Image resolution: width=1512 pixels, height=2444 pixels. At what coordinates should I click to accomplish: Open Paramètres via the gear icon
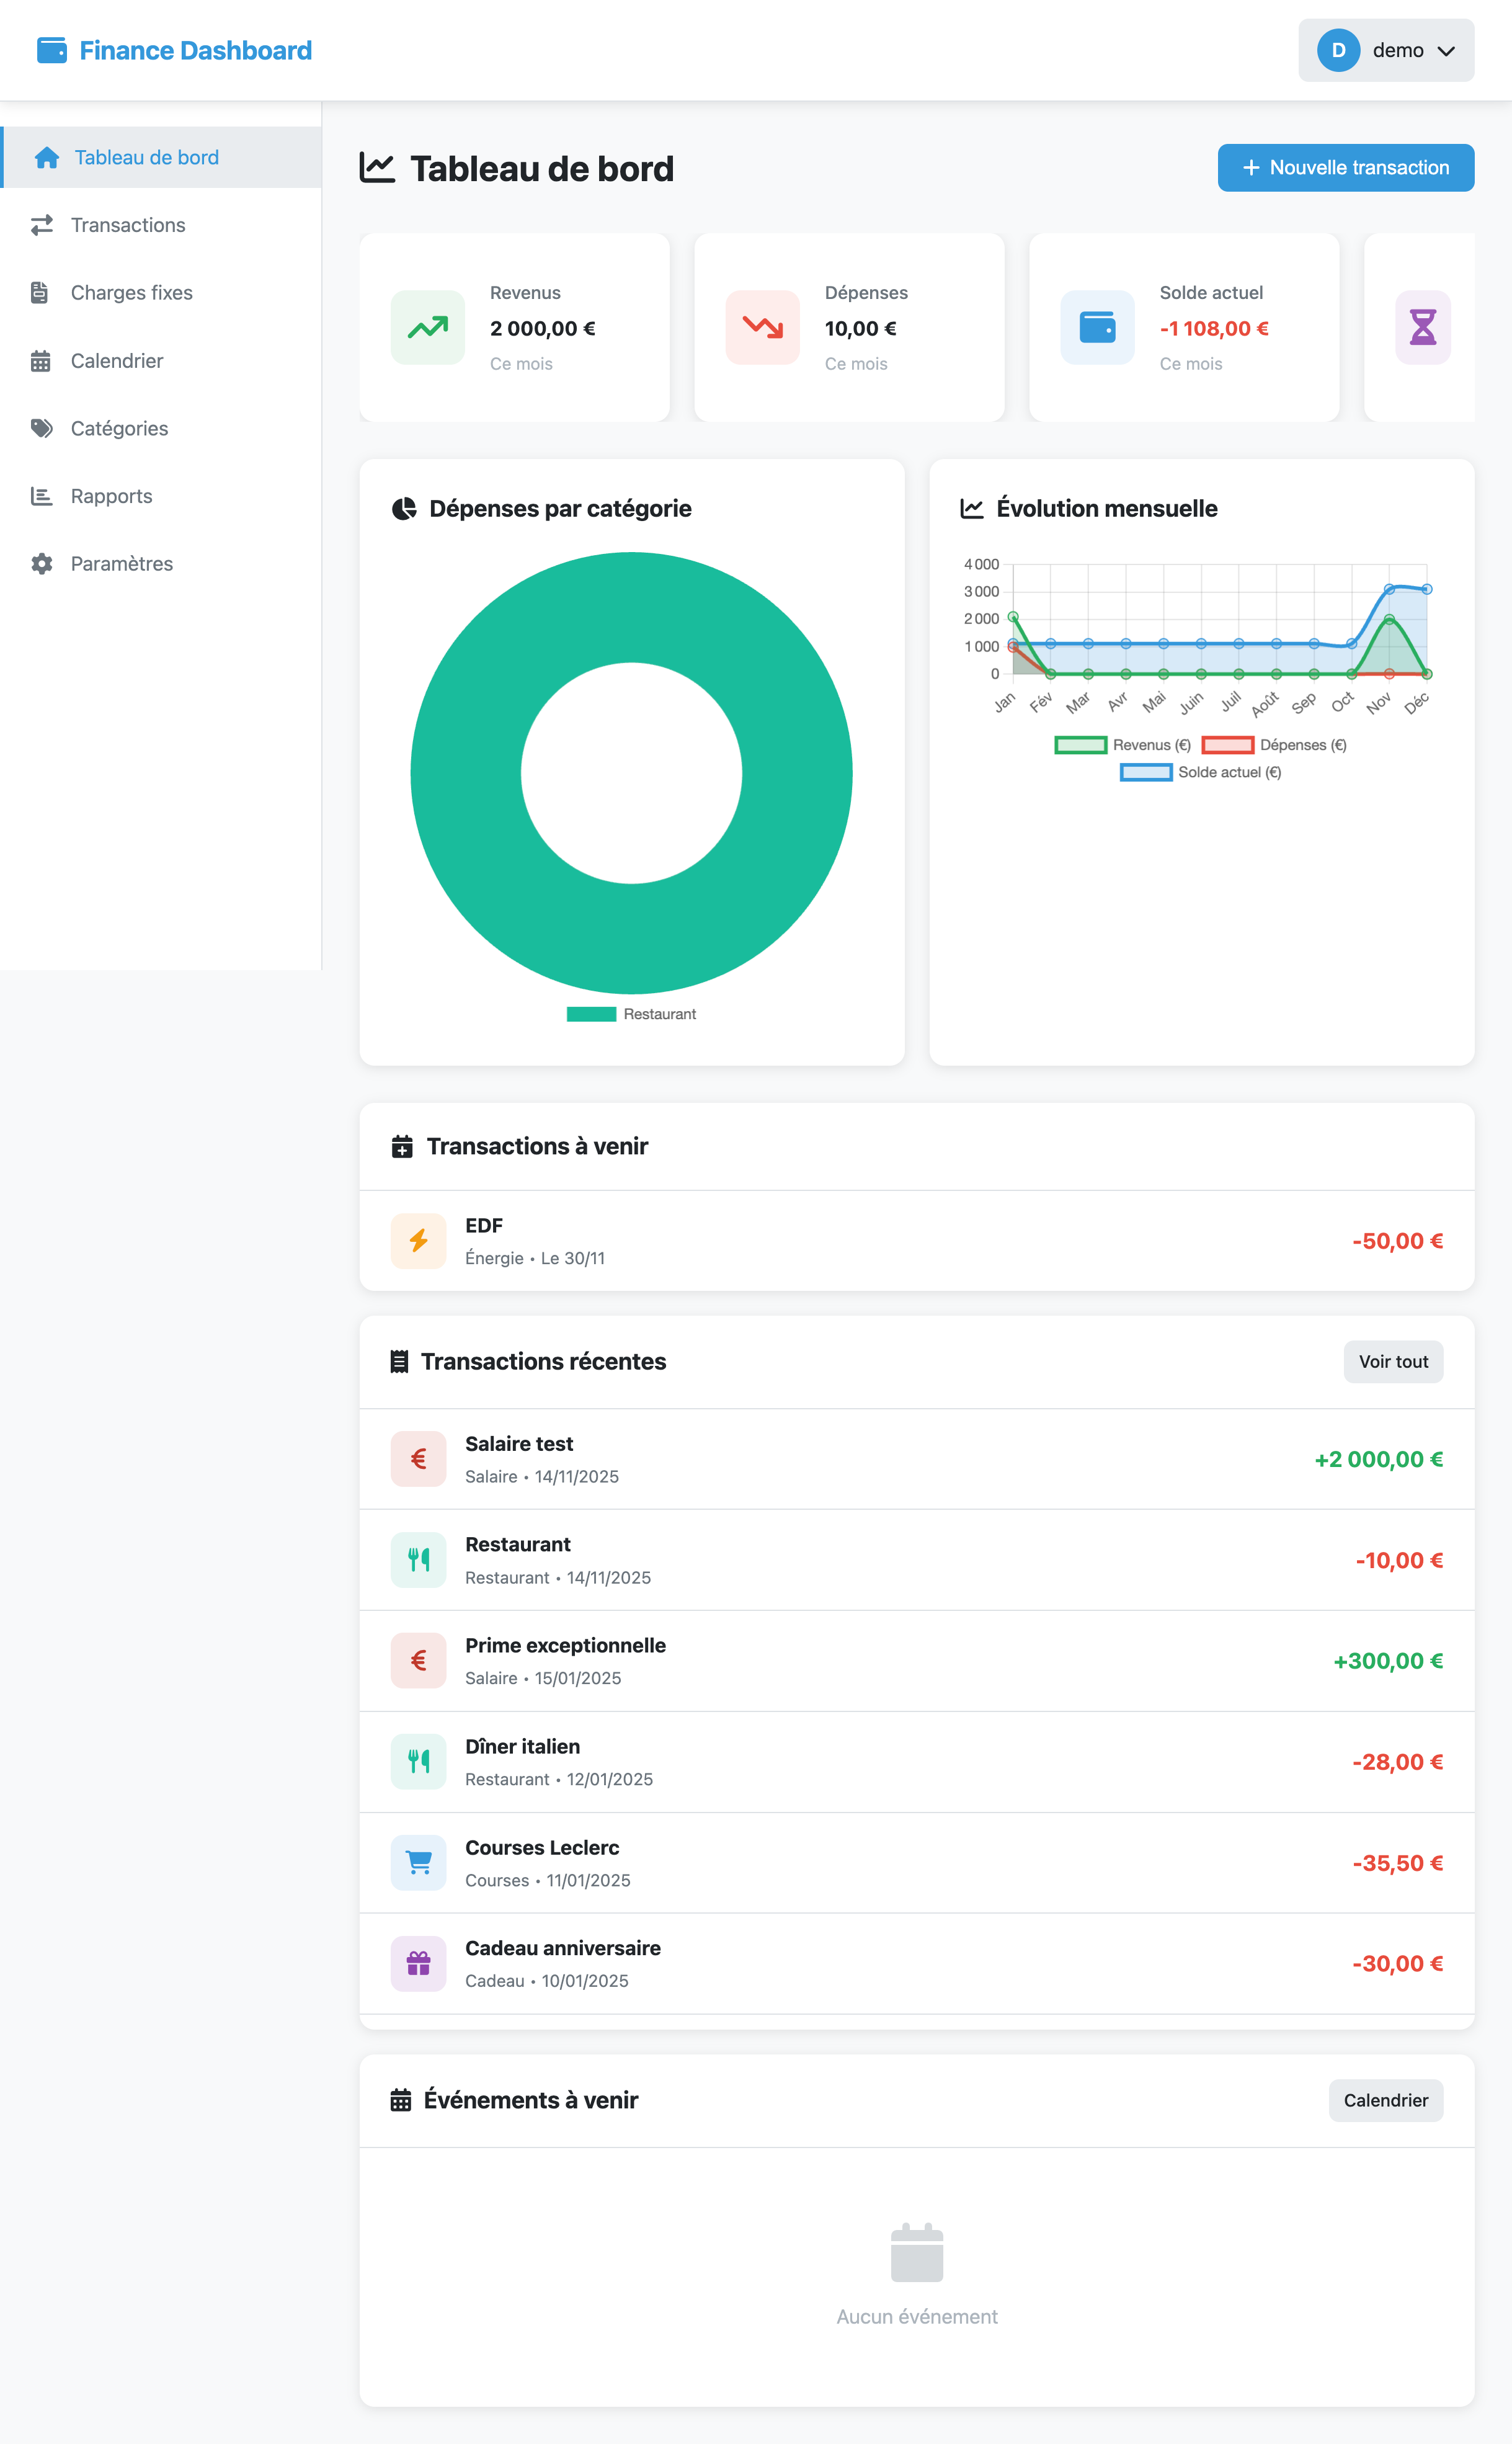[x=41, y=563]
